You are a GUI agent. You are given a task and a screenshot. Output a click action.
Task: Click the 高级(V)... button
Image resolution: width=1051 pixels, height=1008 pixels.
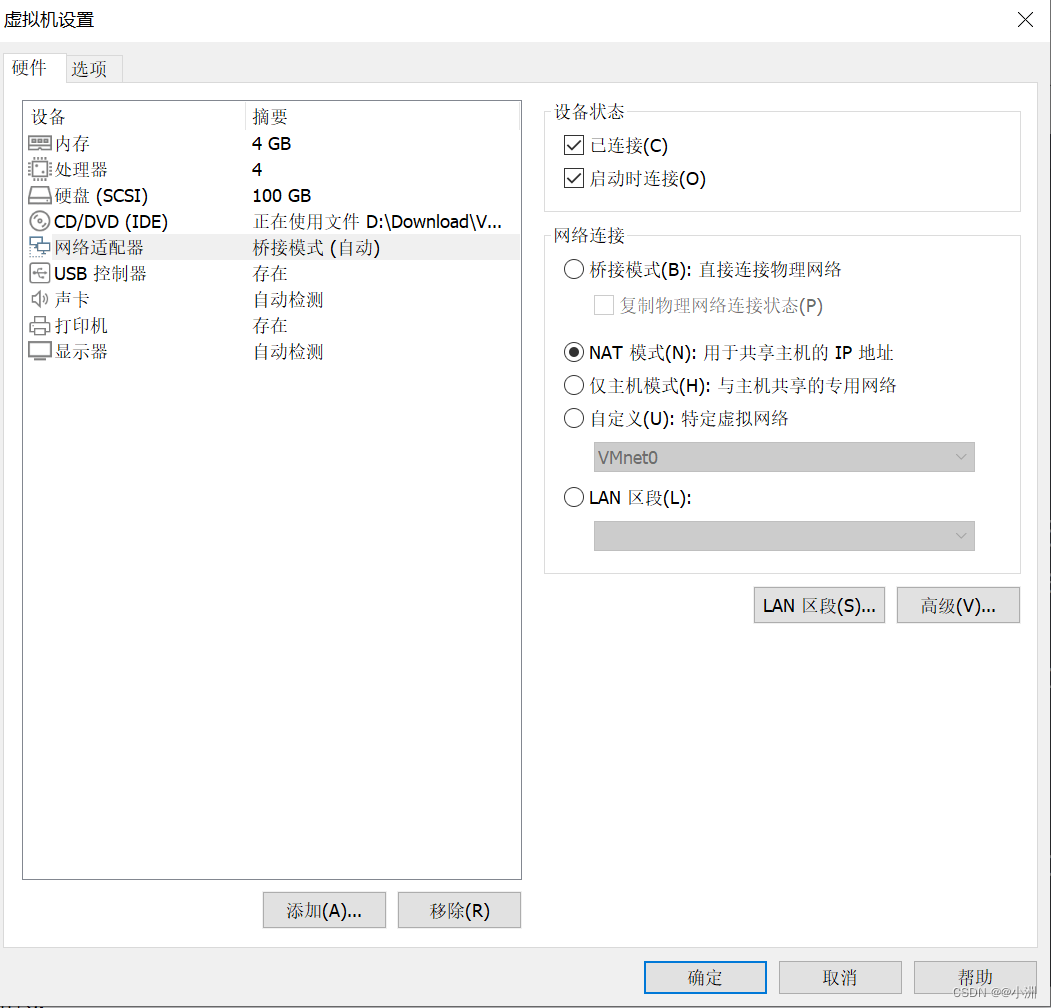point(957,605)
